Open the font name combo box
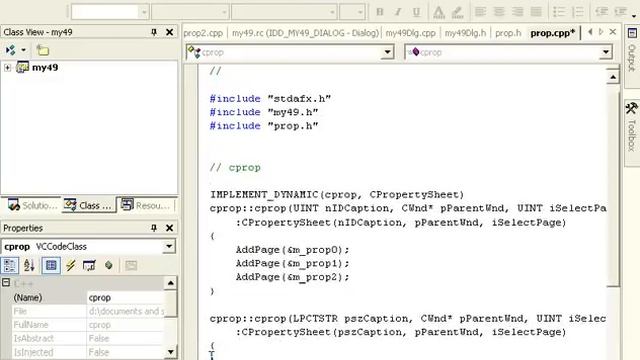 284,12
